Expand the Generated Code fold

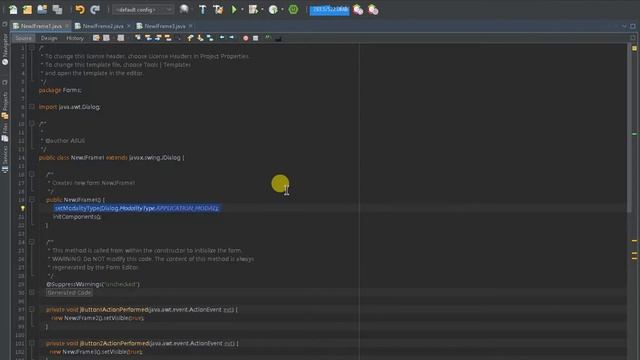tap(31, 293)
